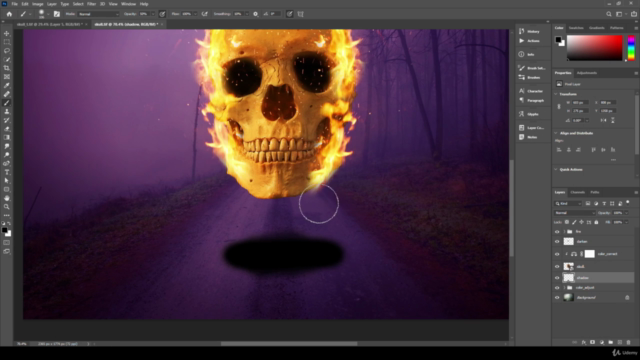The image size is (640, 360).
Task: Select the Hand tool
Action: [7, 198]
